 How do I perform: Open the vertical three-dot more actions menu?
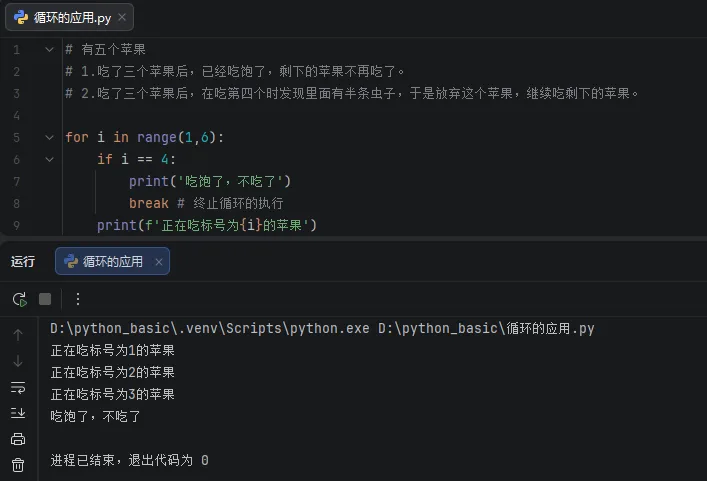78,299
